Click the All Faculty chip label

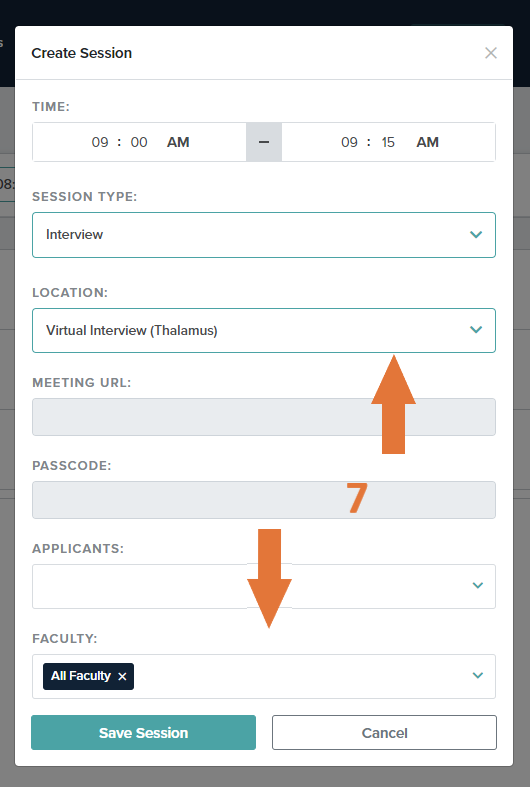point(81,676)
